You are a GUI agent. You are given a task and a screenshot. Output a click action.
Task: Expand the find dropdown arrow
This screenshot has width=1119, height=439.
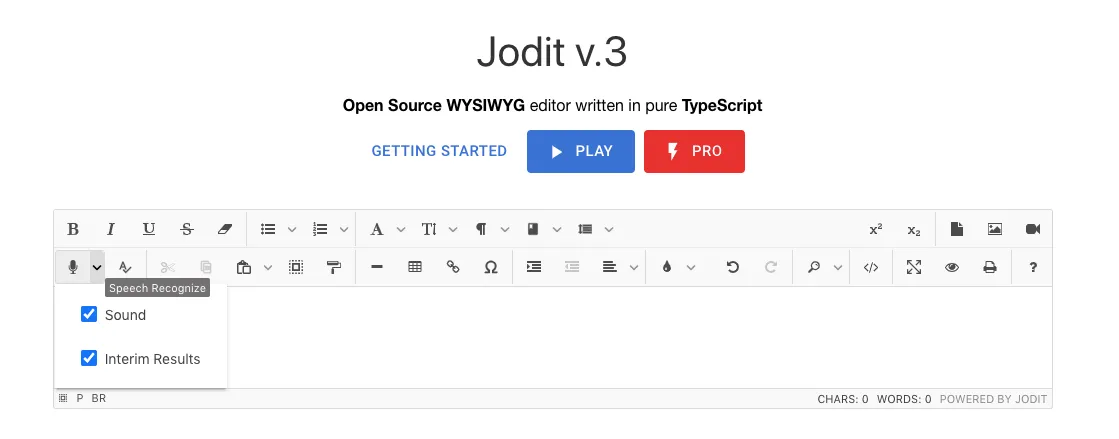(838, 267)
